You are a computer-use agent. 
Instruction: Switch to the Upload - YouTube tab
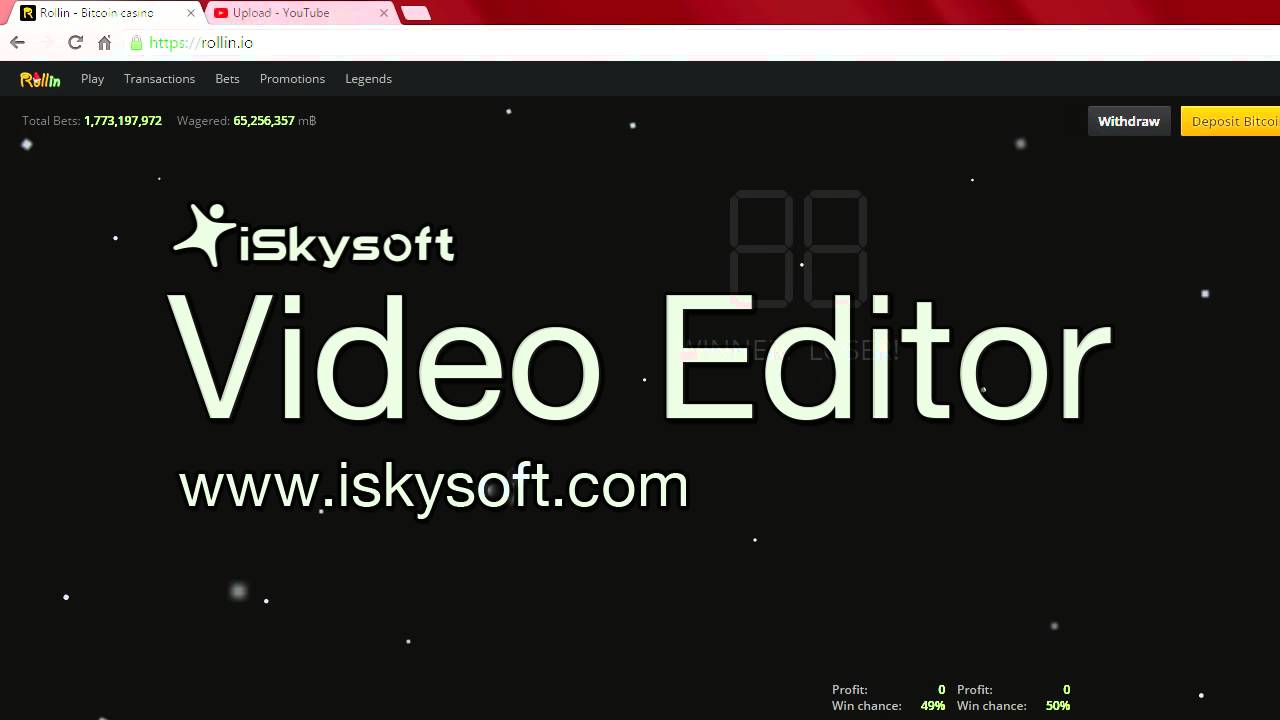(x=300, y=13)
